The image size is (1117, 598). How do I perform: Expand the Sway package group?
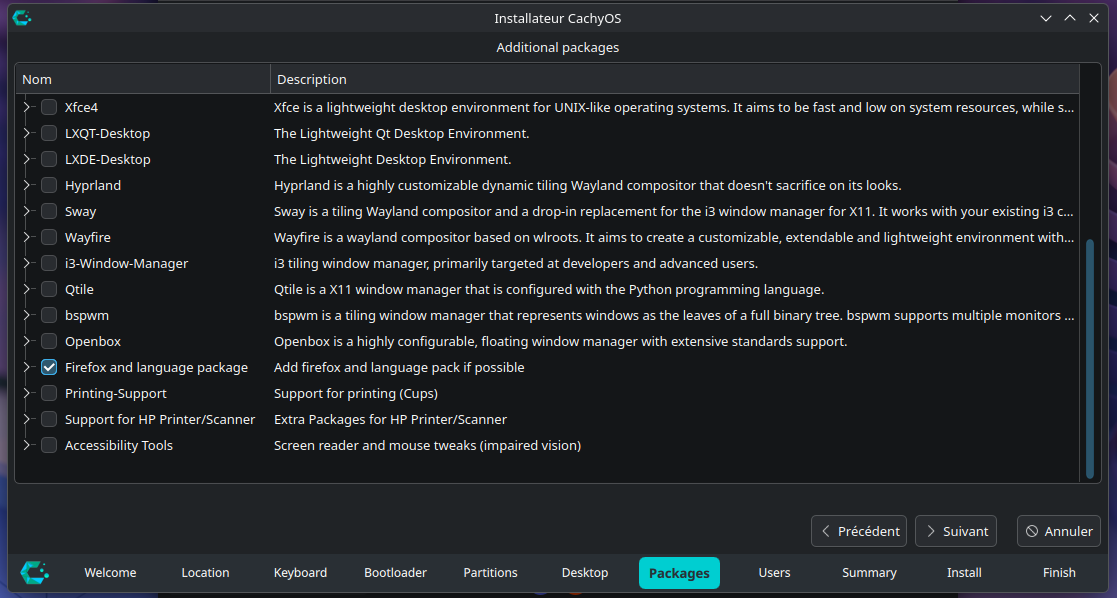(x=27, y=211)
